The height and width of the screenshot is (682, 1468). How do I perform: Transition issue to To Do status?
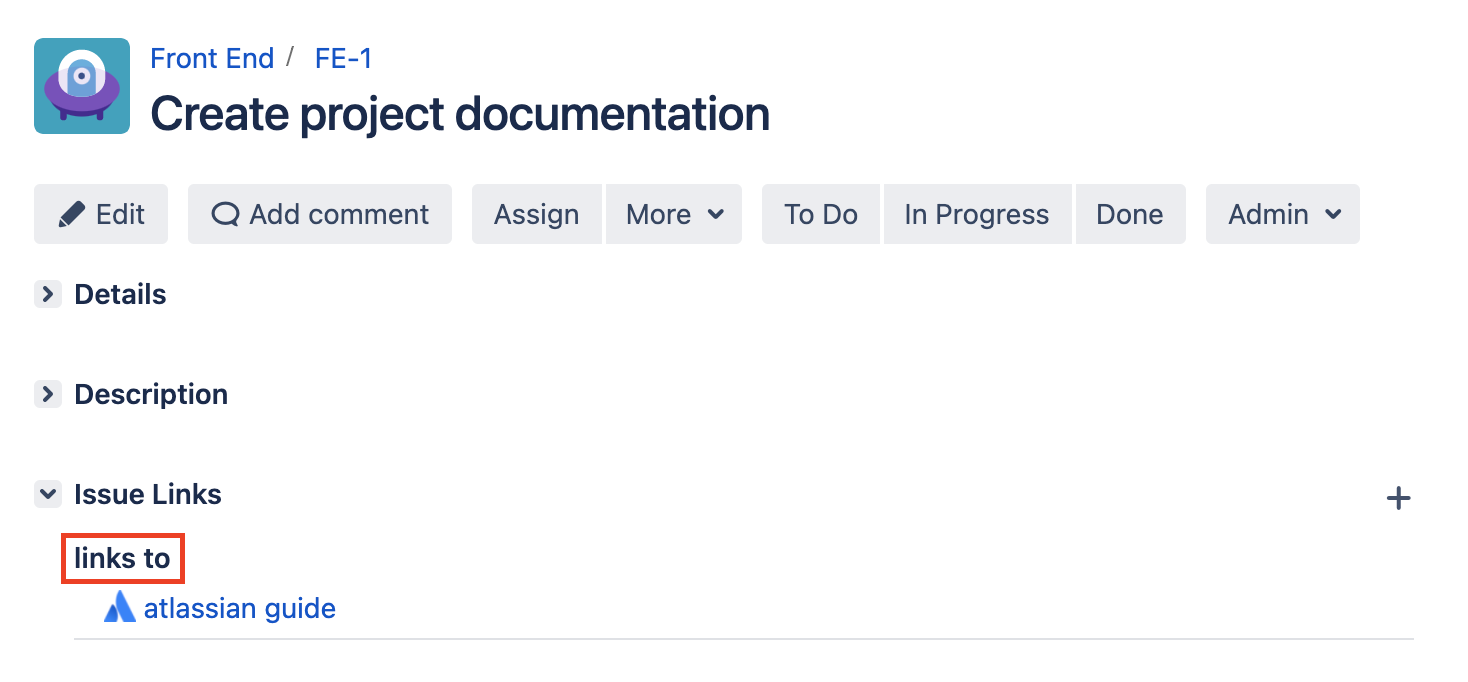click(821, 214)
